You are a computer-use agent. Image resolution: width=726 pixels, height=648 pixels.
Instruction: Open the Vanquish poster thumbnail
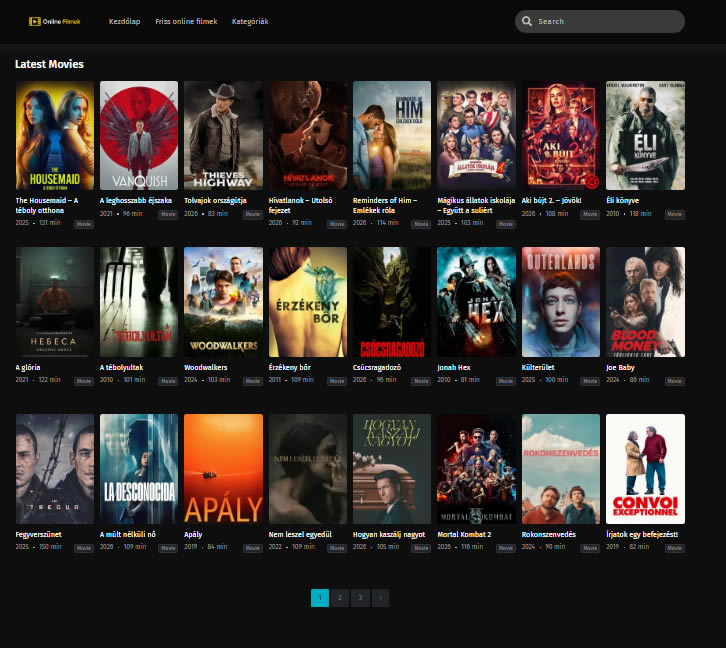(139, 136)
